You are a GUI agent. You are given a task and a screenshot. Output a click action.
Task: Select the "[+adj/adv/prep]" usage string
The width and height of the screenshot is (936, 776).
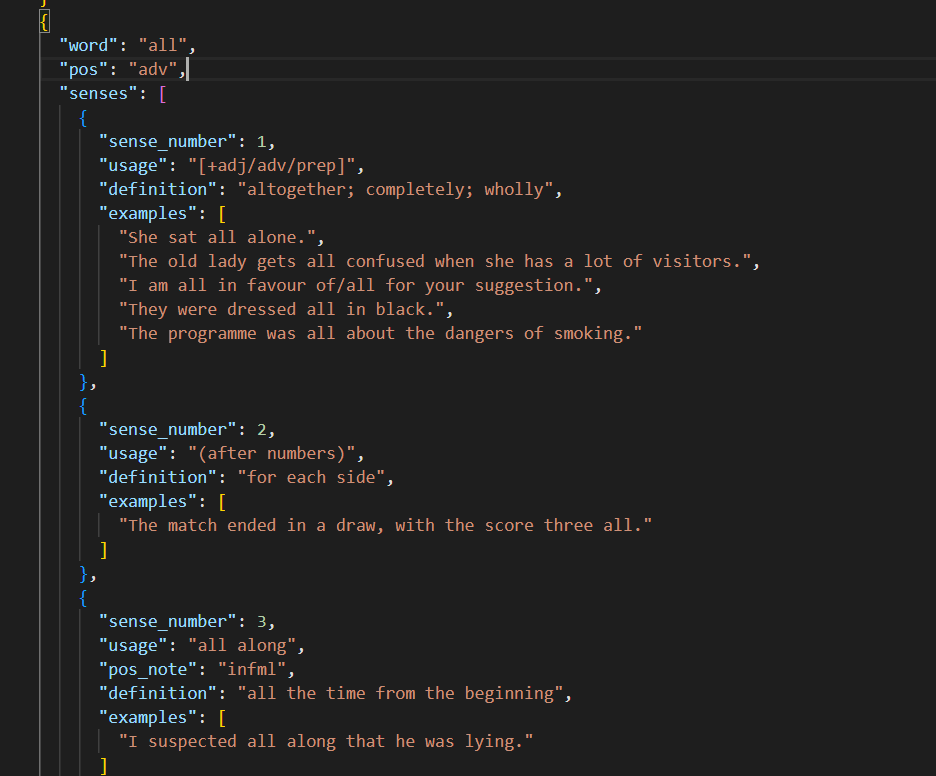[276, 165]
